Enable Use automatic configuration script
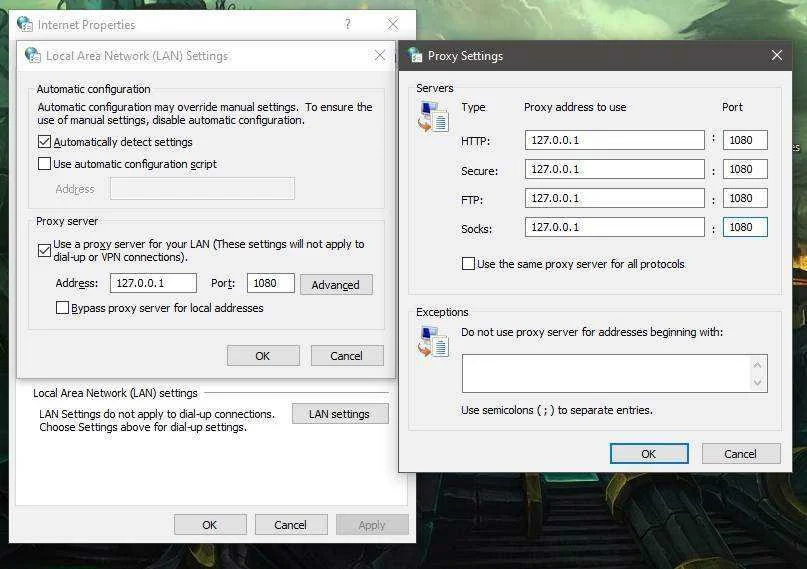This screenshot has height=569, width=807. [x=44, y=164]
